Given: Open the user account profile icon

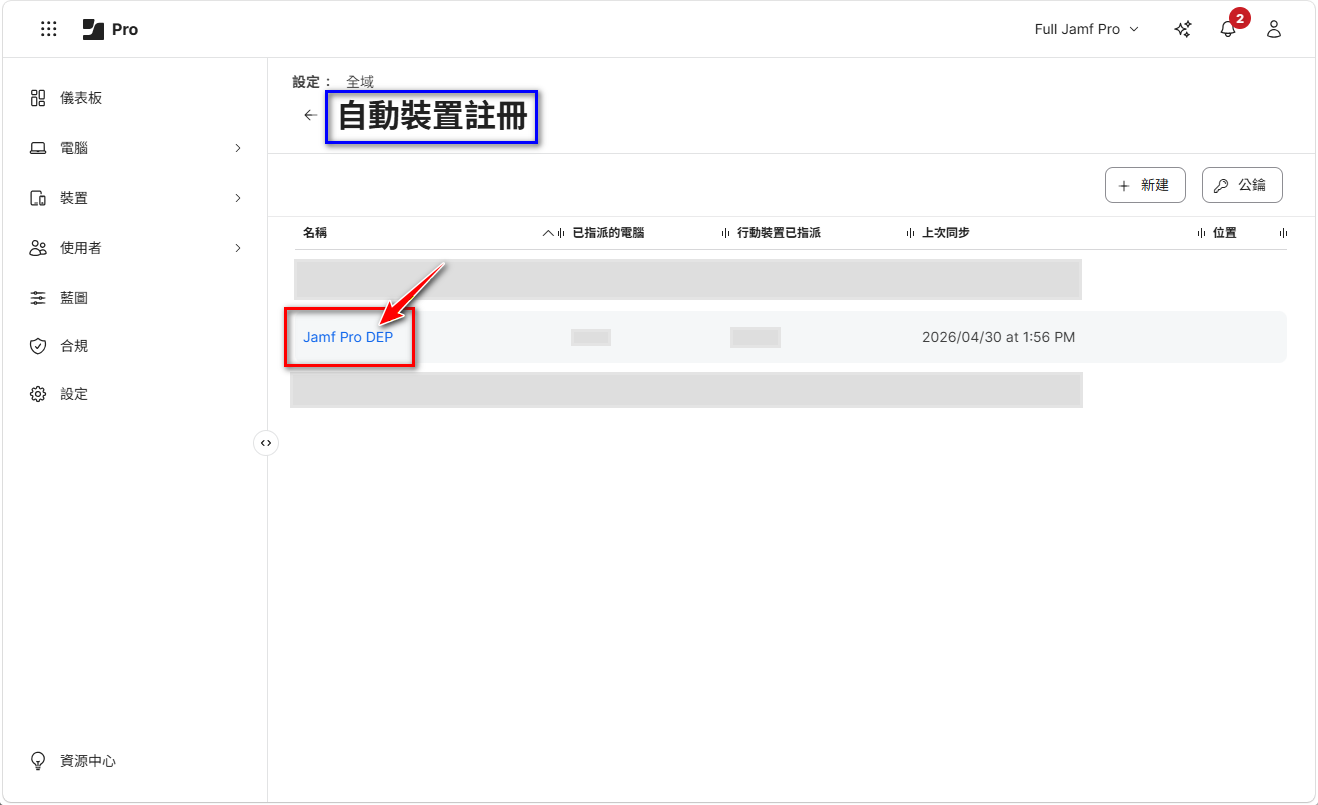Looking at the screenshot, I should [x=1274, y=29].
